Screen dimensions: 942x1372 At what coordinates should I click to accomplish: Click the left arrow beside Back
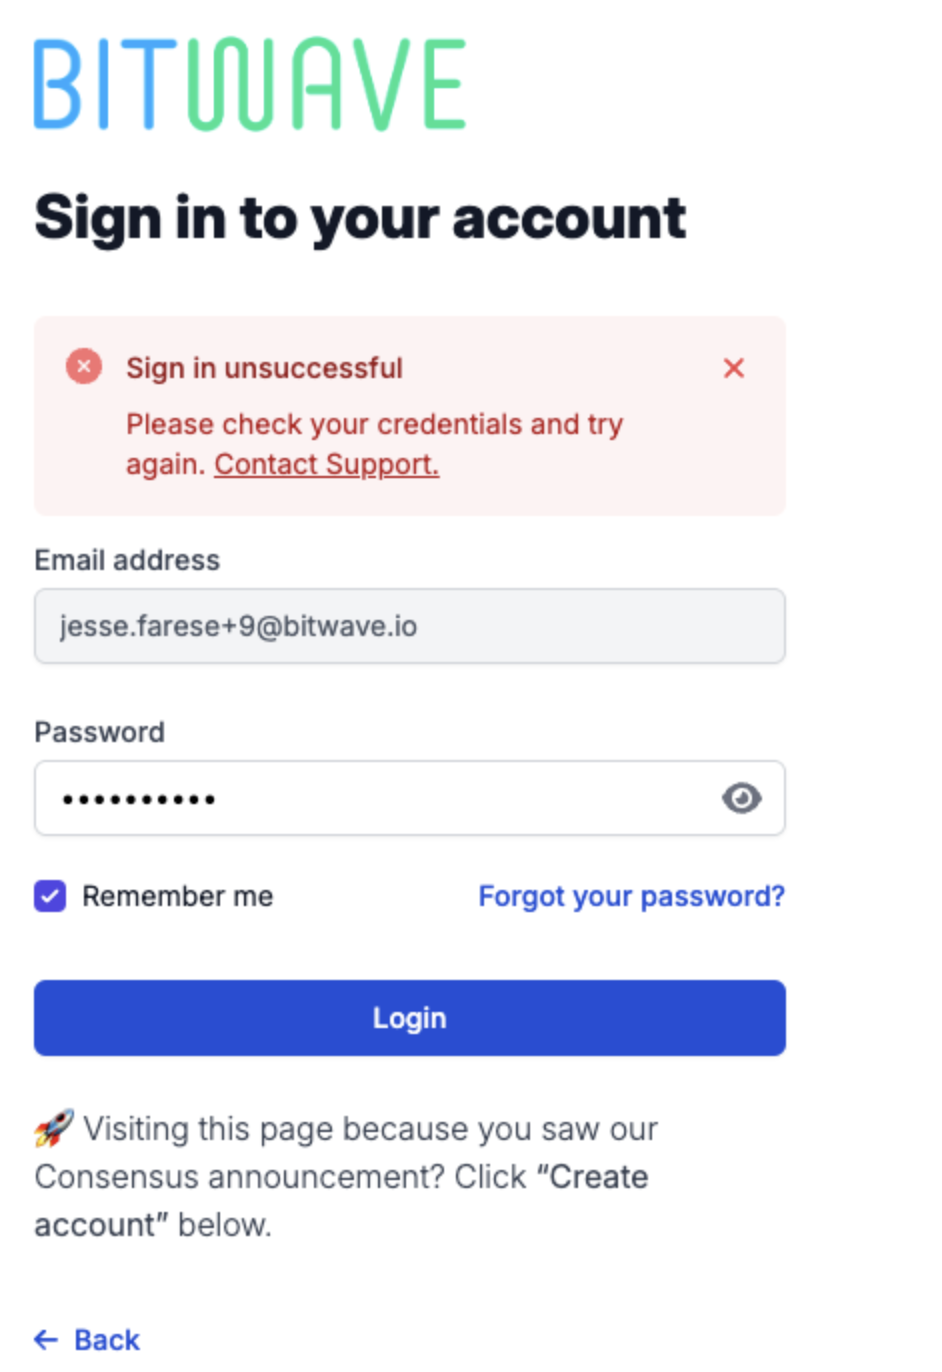pos(46,1340)
